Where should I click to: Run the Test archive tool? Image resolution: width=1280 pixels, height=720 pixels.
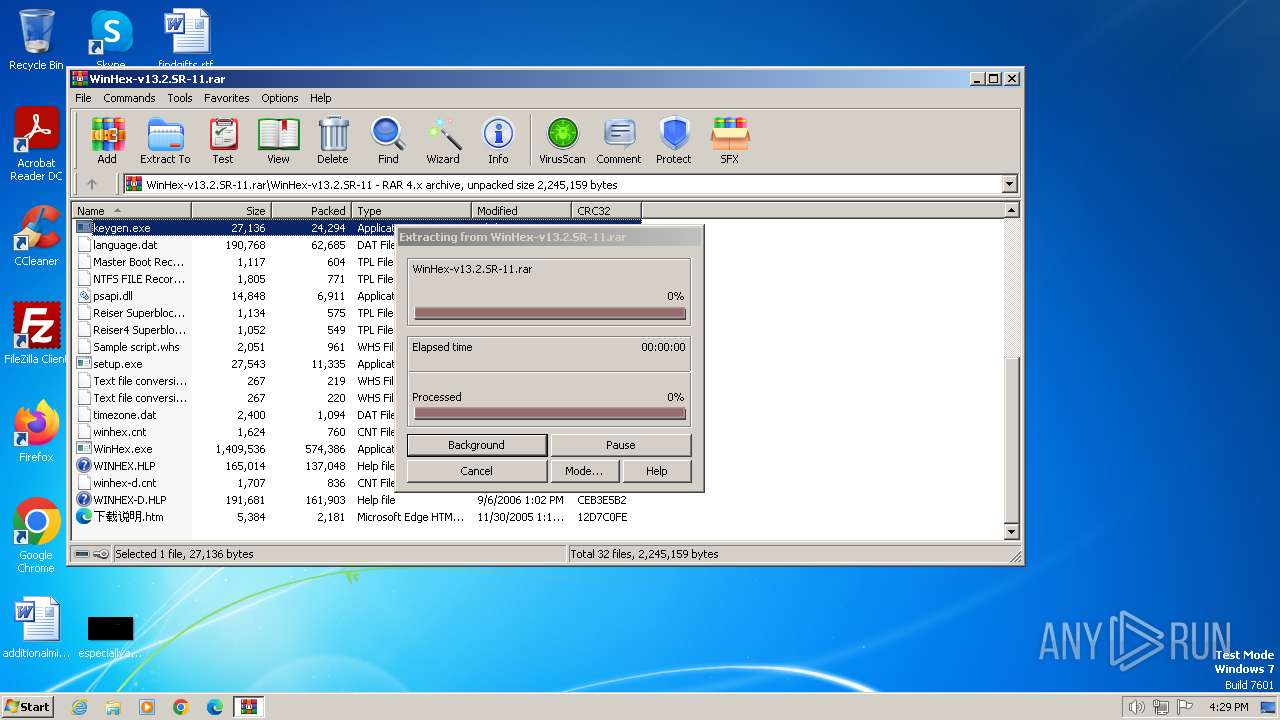pos(223,140)
